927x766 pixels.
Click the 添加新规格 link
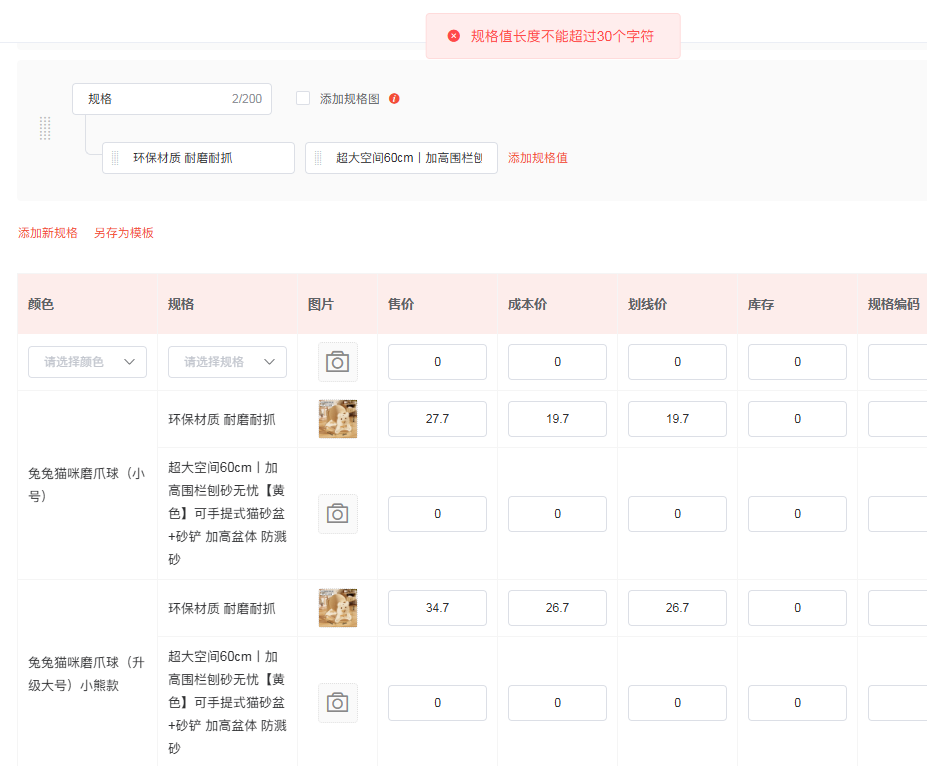(48, 233)
